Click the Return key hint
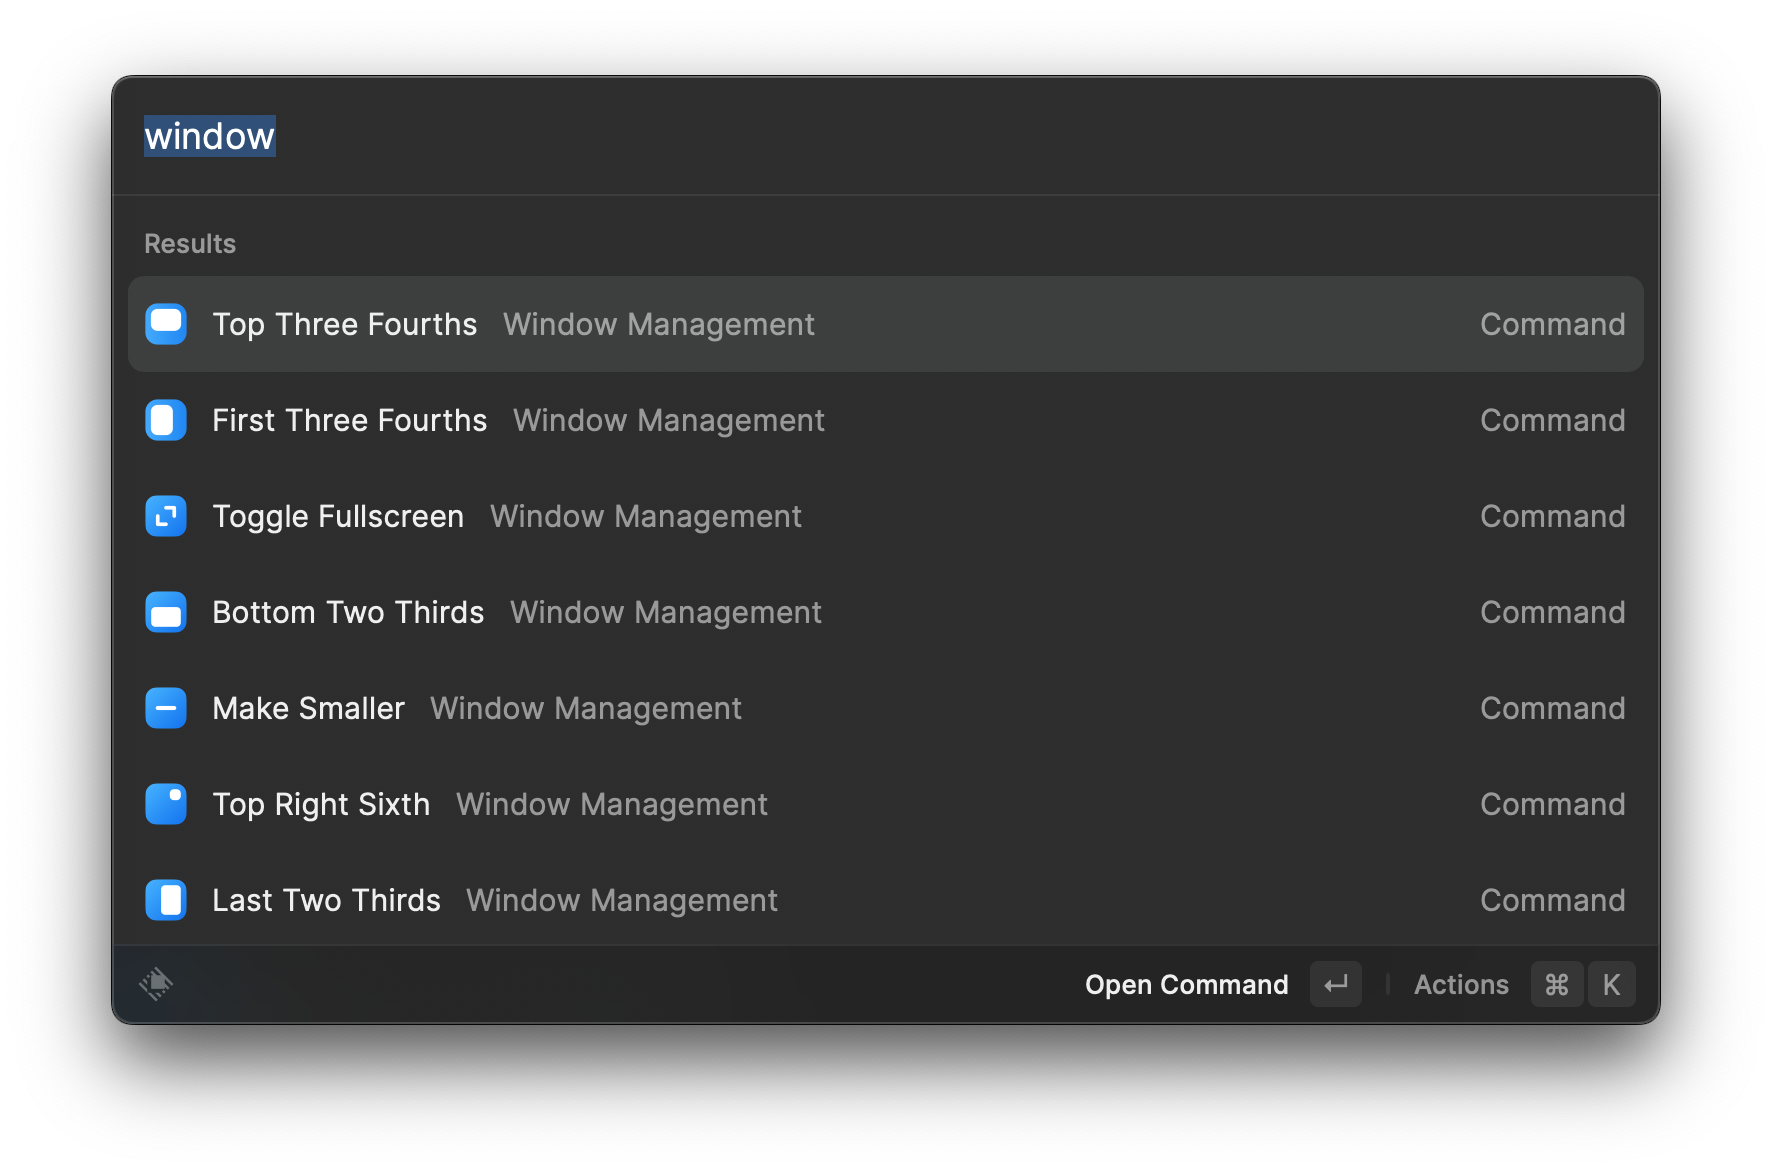This screenshot has height=1172, width=1772. click(1336, 985)
